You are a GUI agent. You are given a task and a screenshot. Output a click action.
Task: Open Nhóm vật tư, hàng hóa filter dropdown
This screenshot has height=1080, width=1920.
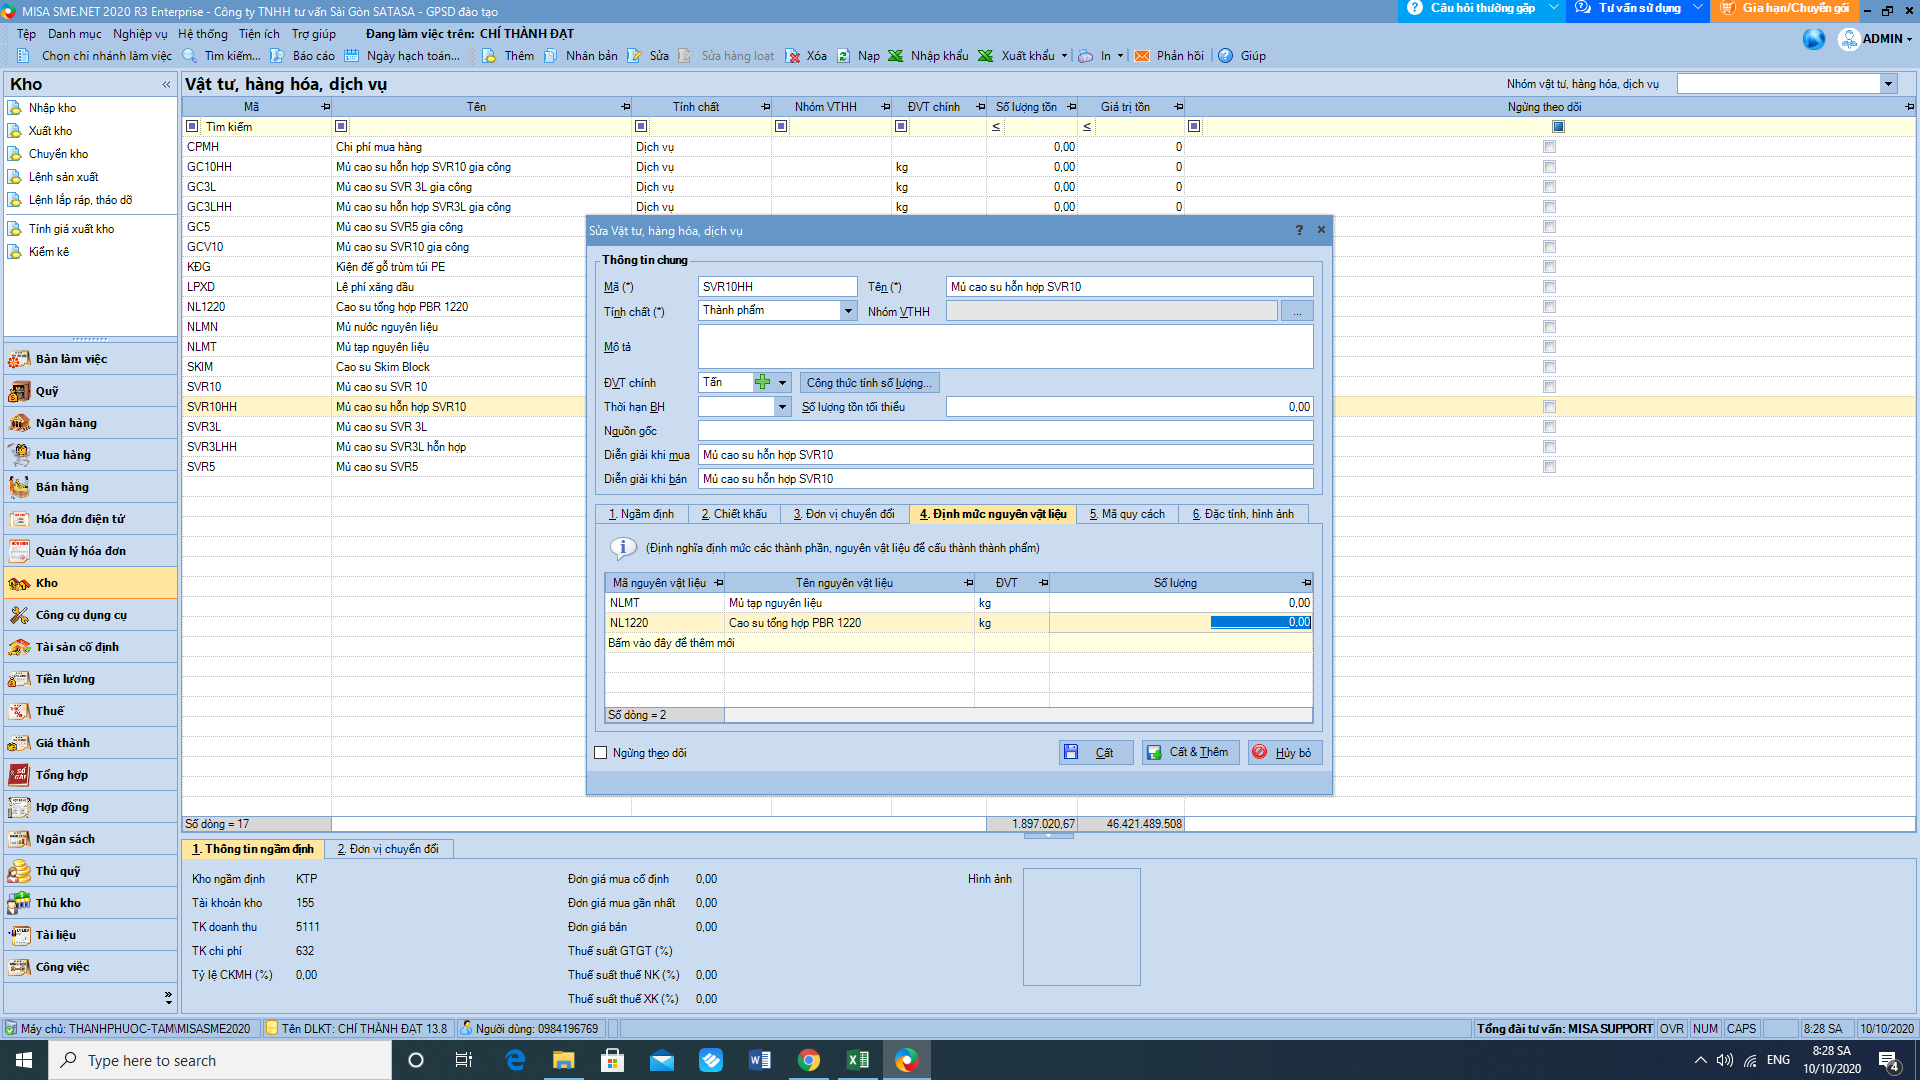point(1888,84)
